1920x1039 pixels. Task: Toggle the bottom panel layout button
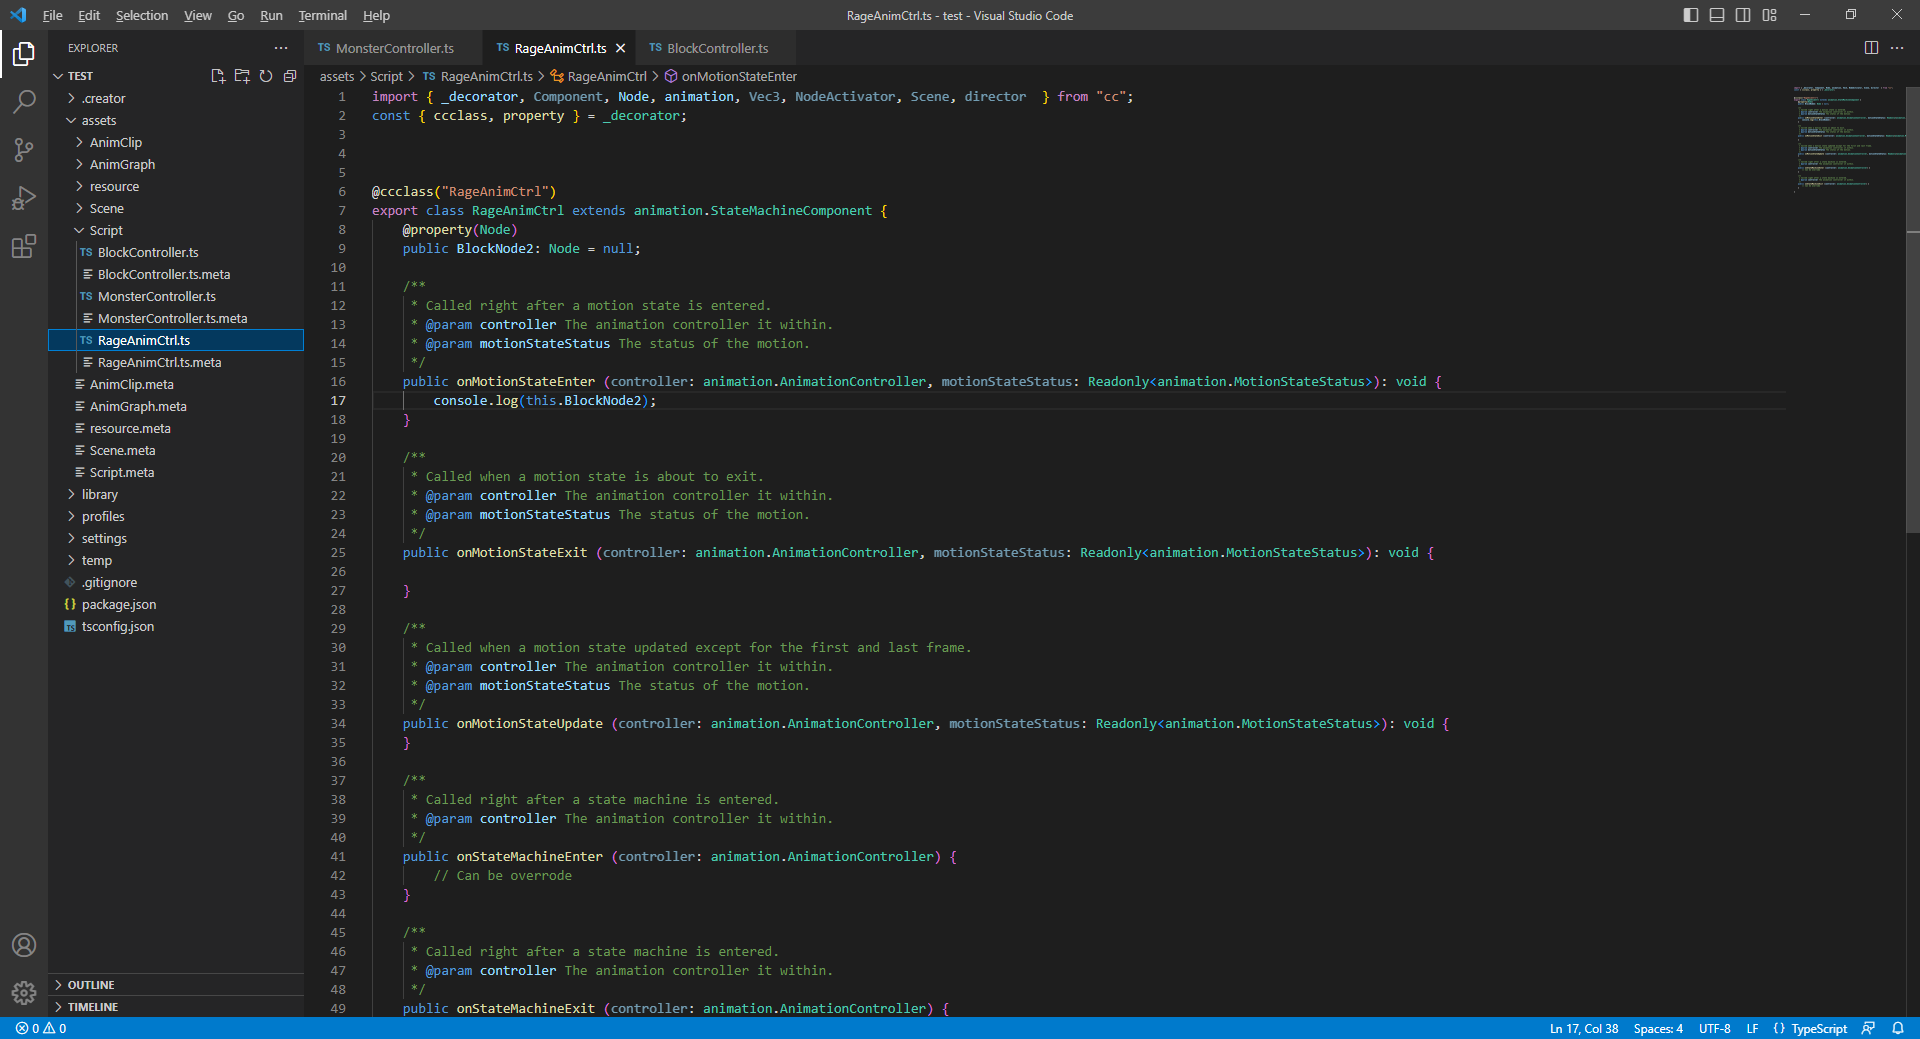pos(1717,15)
